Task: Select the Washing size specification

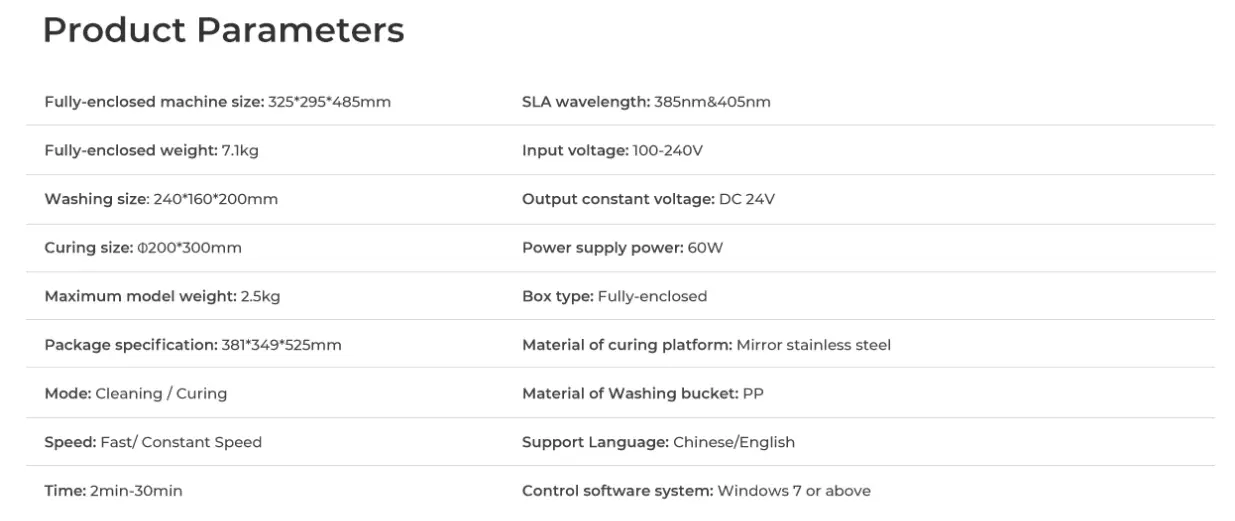Action: 161,199
